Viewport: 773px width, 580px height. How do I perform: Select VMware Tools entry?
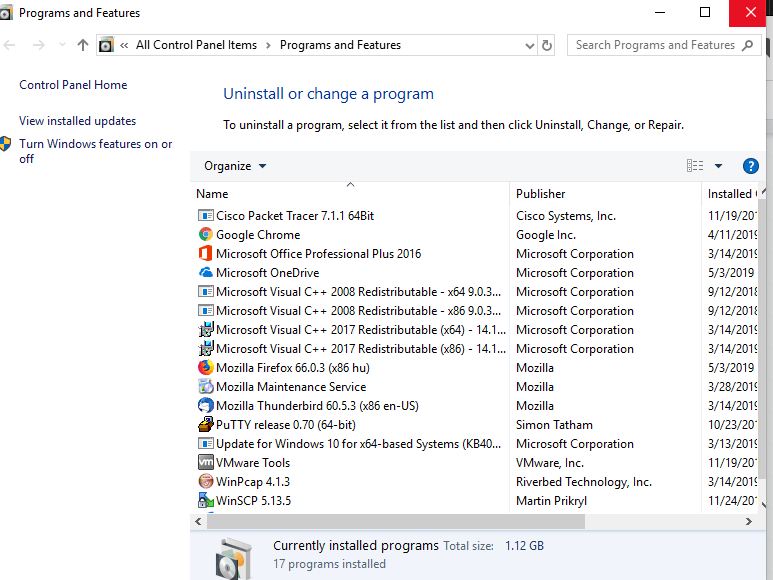[253, 463]
